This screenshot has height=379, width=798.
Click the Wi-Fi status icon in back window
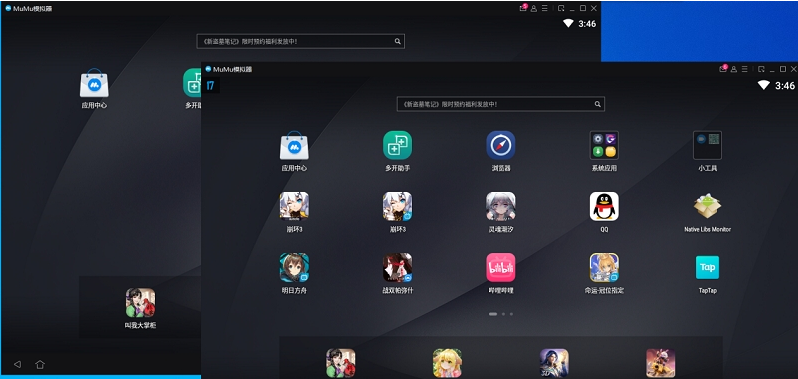click(x=568, y=23)
